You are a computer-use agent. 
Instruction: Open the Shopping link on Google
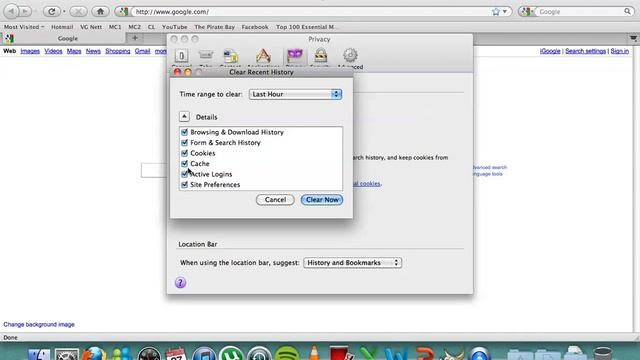pos(118,51)
